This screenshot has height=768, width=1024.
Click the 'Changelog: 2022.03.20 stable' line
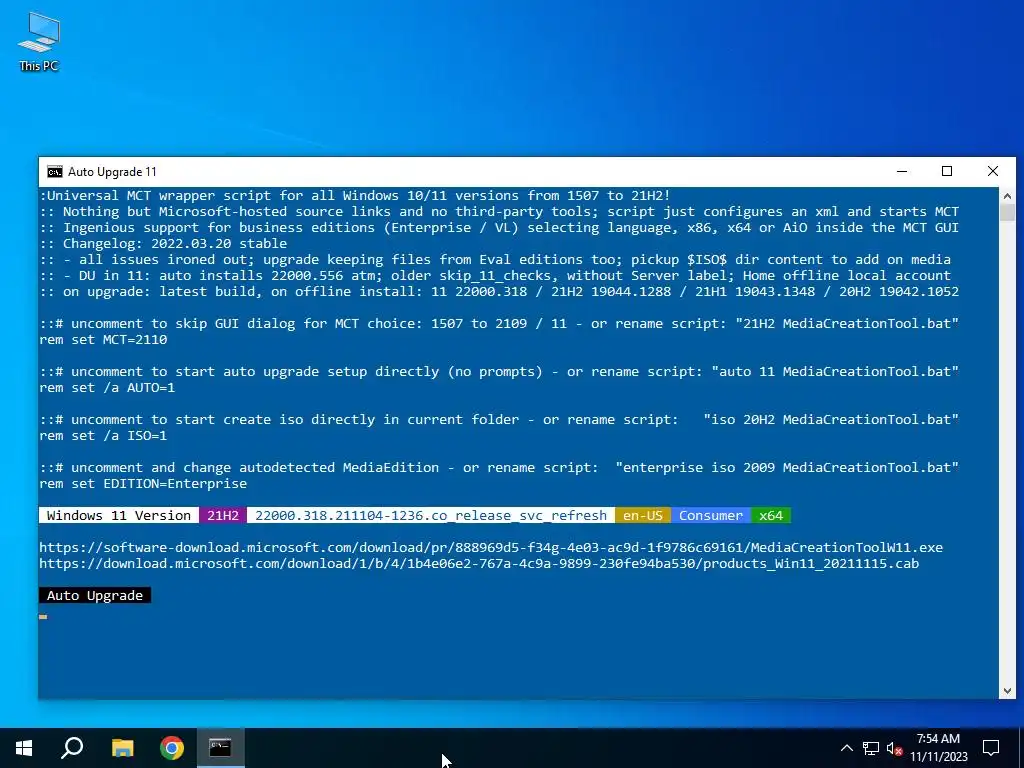(x=163, y=244)
